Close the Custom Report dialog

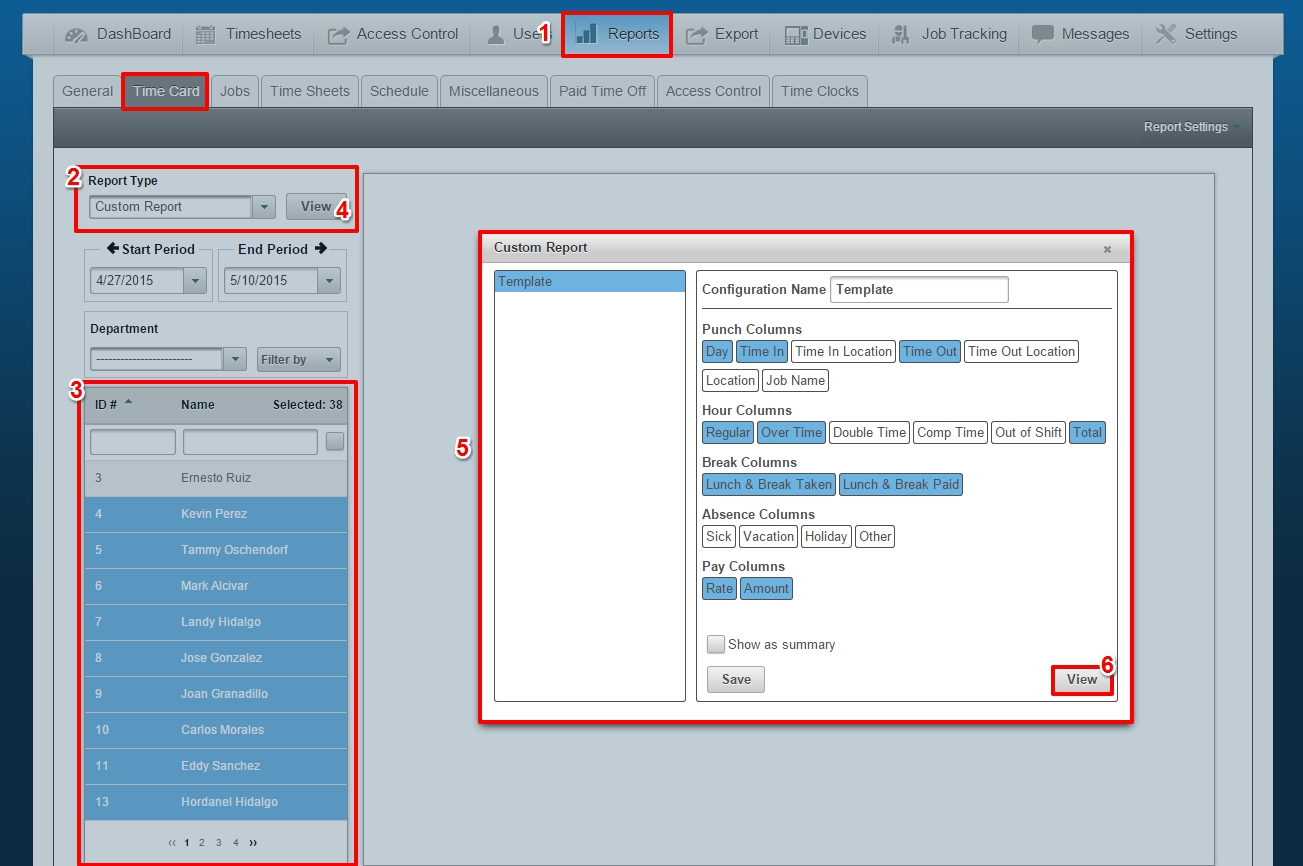[x=1107, y=249]
